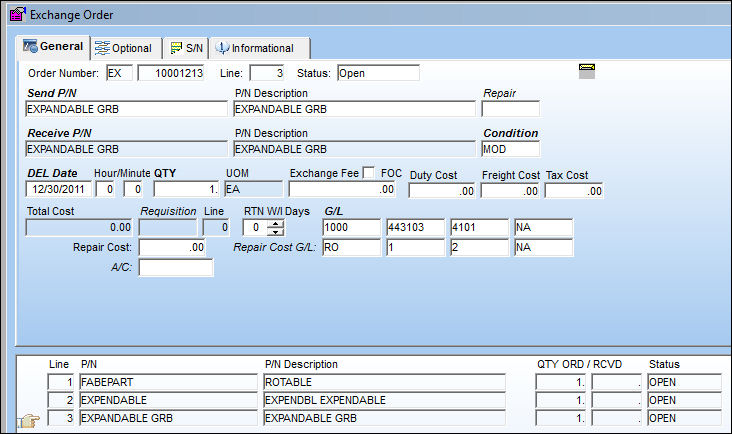Click line 3 EXPANDABLE GRB description cell
Screen dimensions: 732x434
pos(384,418)
